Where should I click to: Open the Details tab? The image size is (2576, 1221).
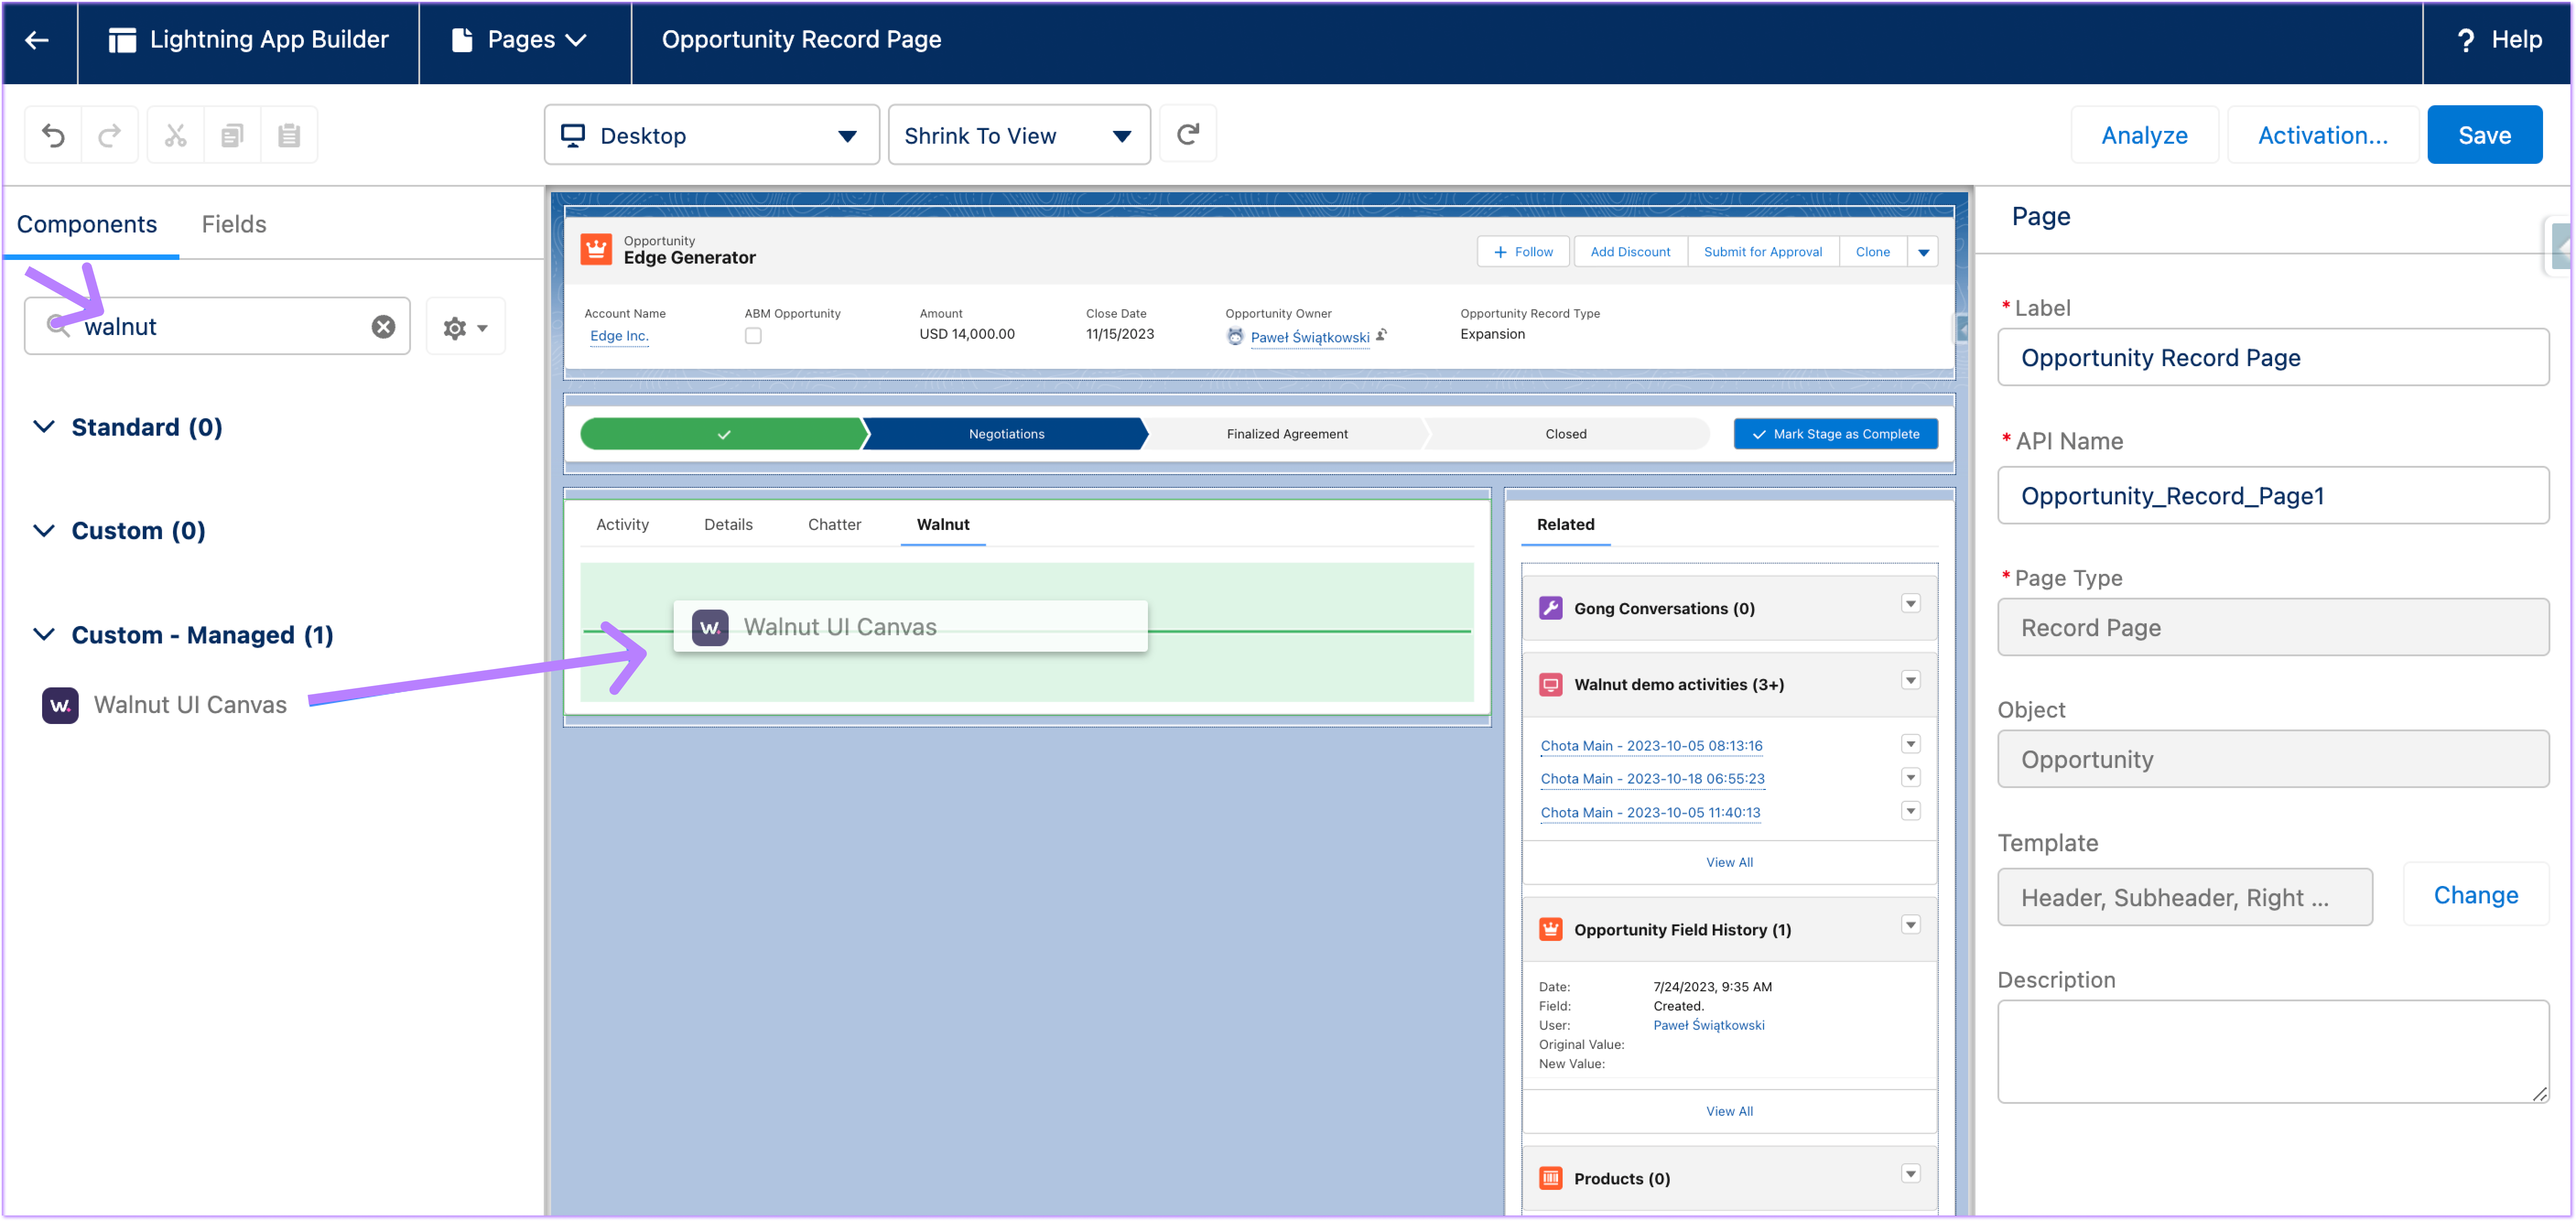point(728,525)
